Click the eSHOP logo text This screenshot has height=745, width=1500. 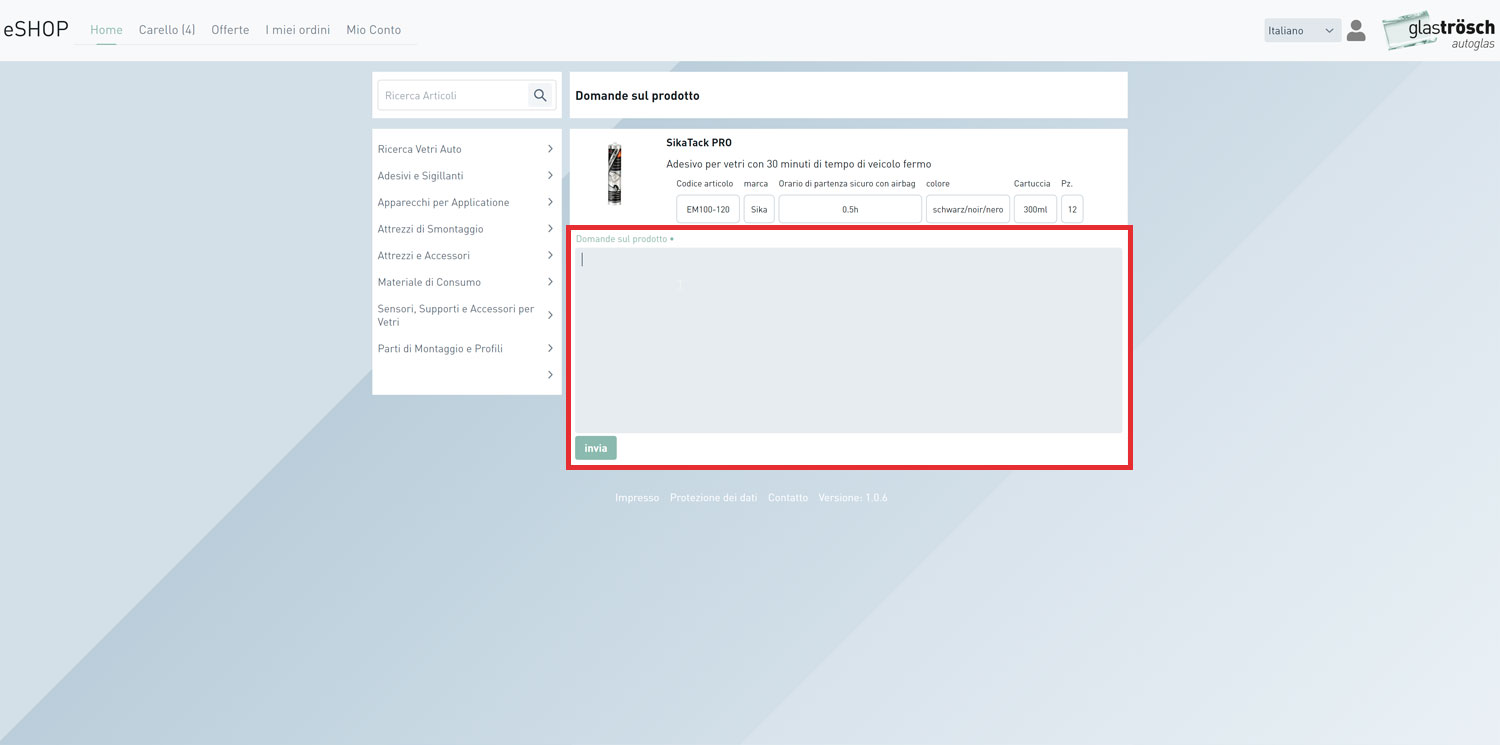pos(36,29)
